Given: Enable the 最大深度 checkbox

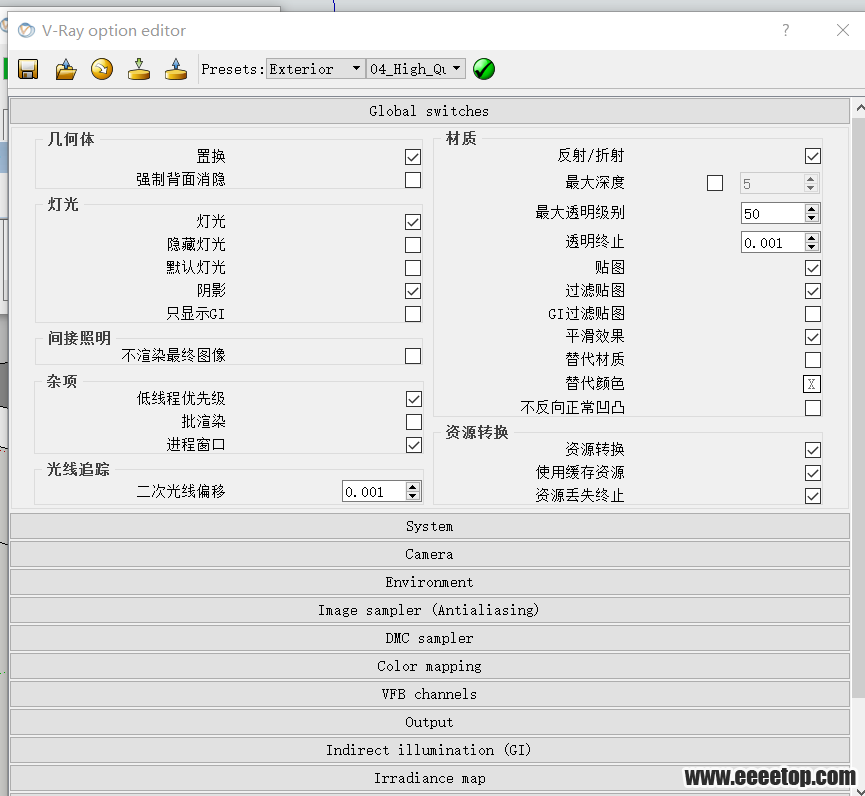Looking at the screenshot, I should point(715,183).
